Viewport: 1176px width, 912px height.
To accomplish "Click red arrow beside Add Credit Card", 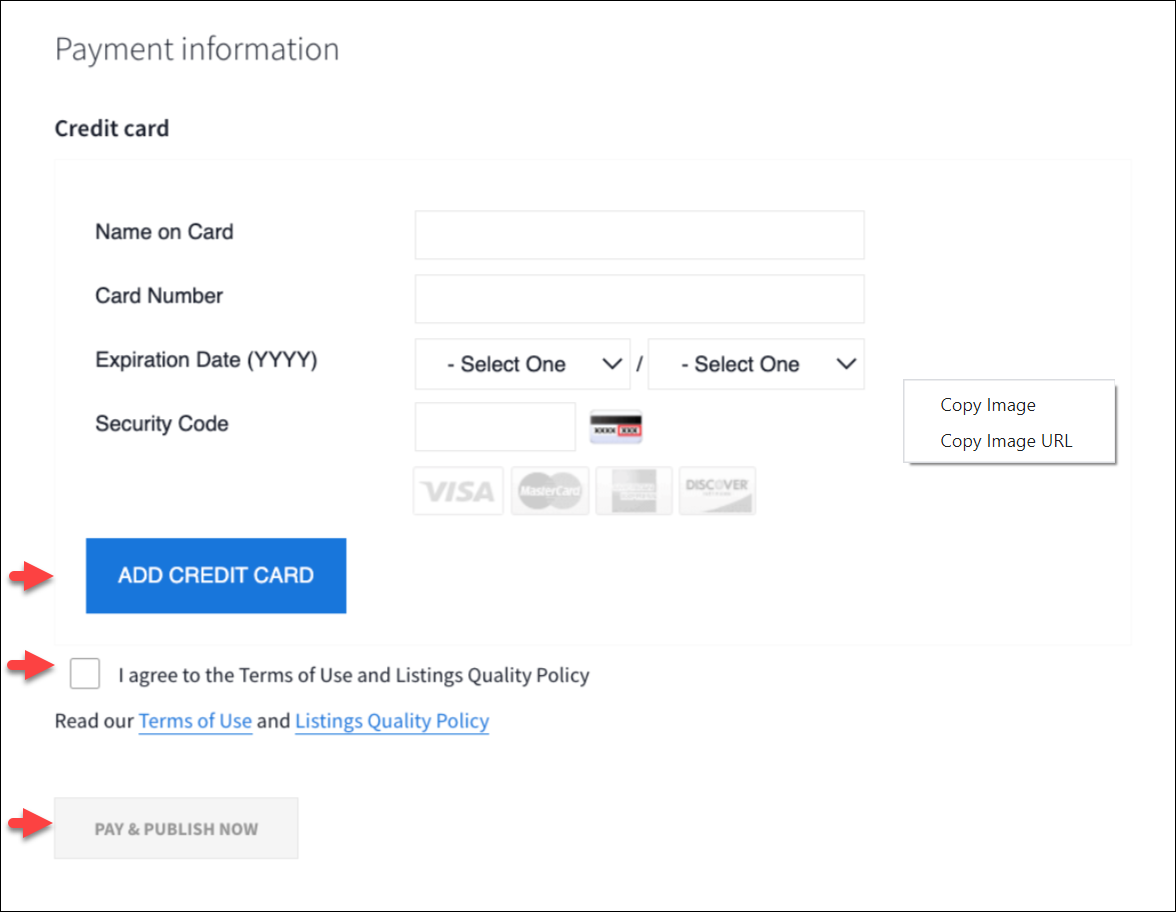I will (x=31, y=576).
